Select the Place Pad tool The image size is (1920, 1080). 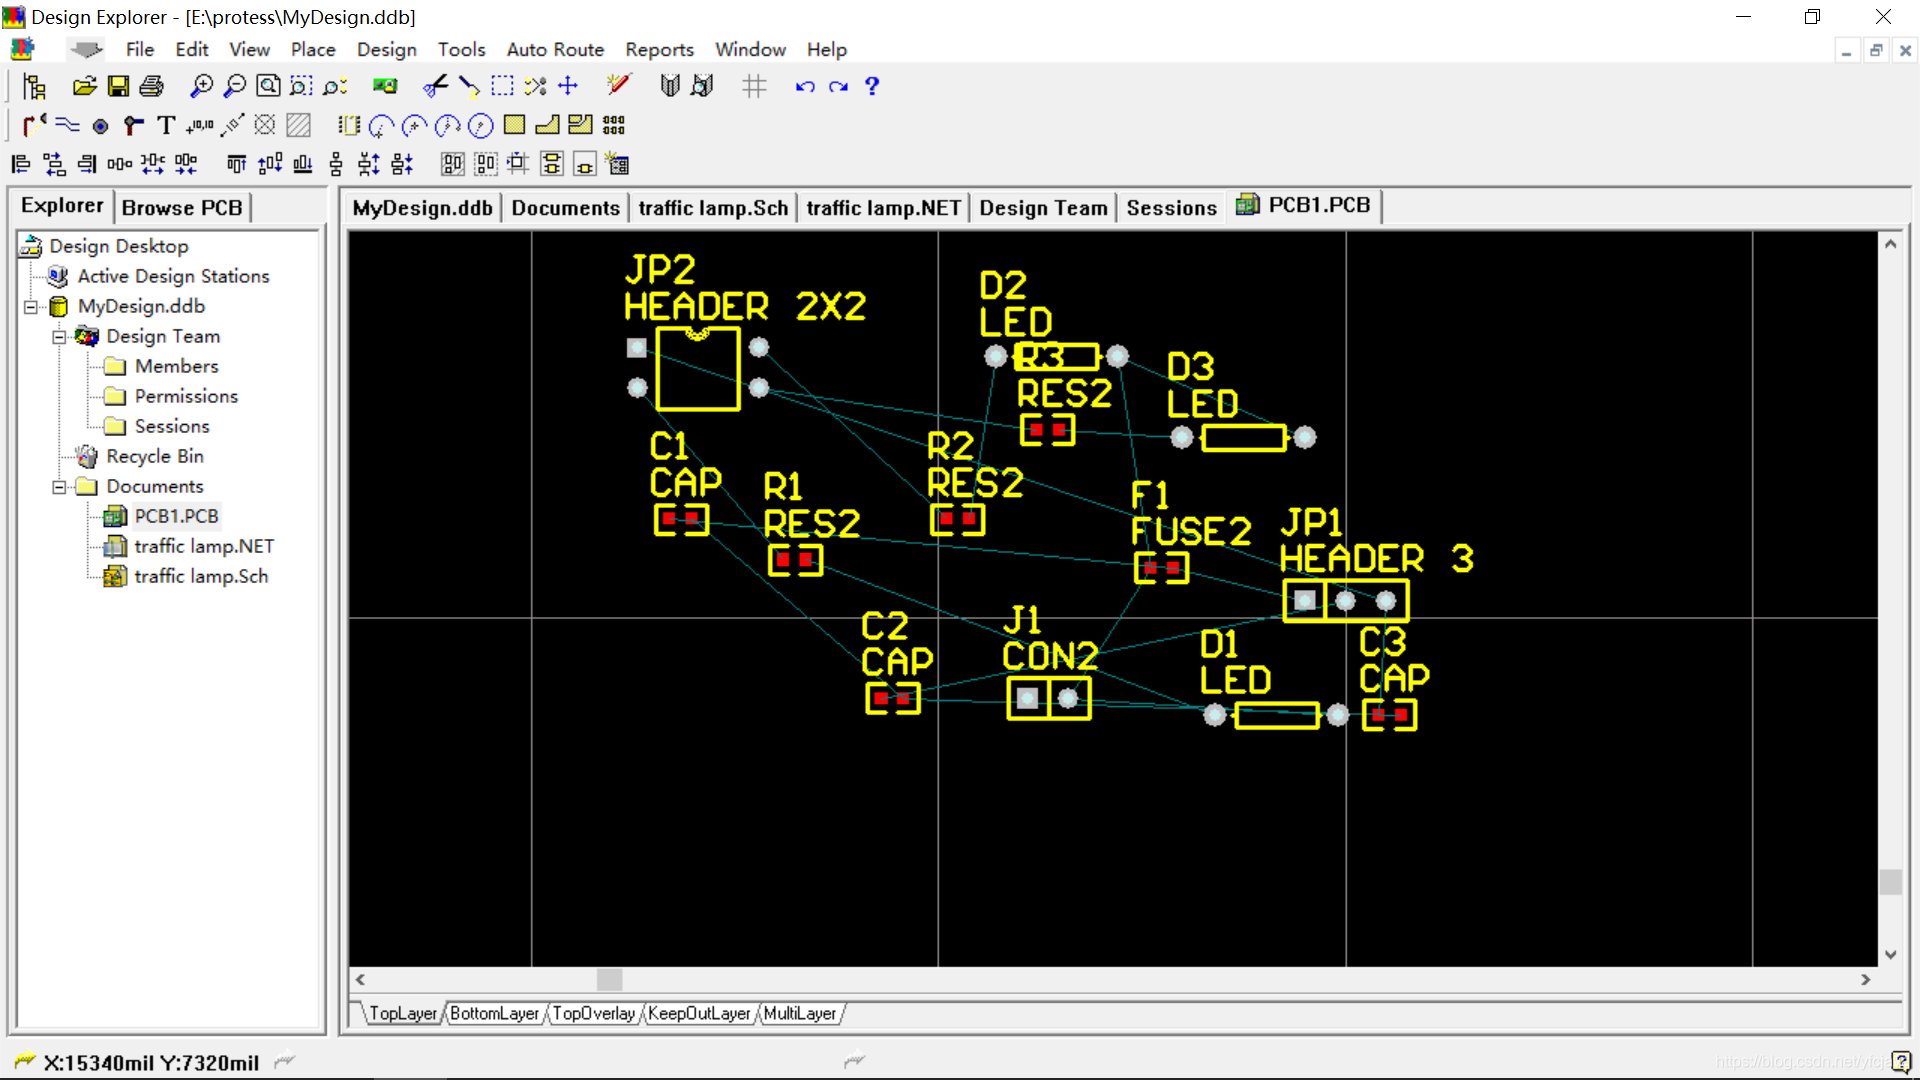coord(100,126)
